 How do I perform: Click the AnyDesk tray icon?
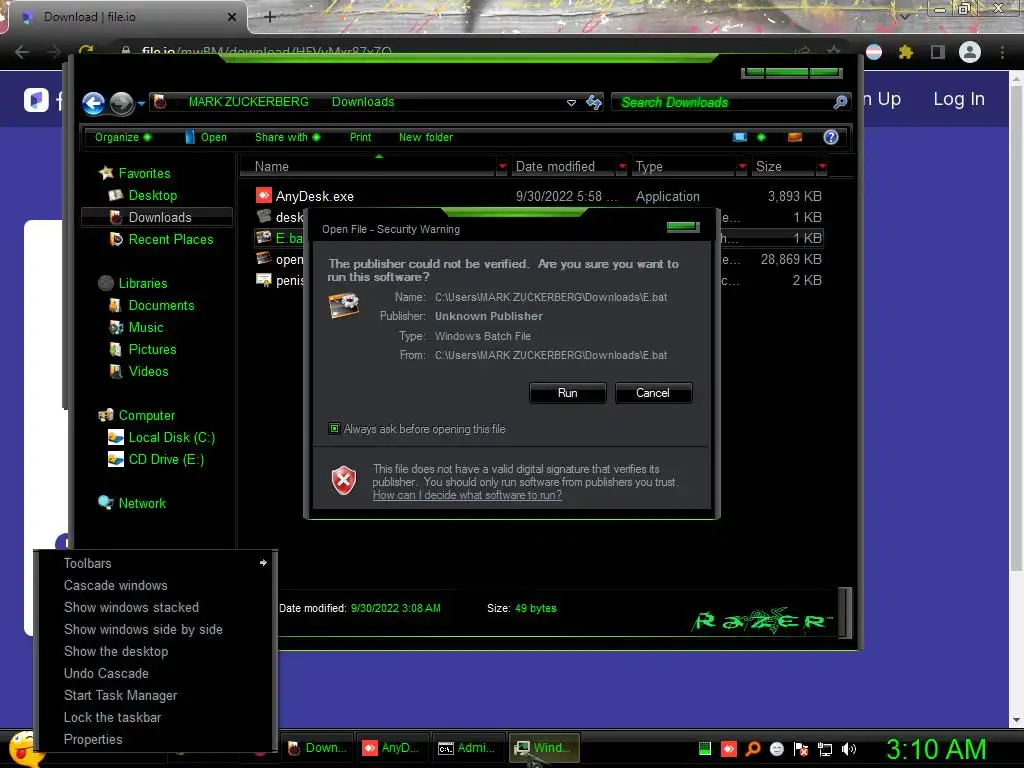tap(729, 749)
